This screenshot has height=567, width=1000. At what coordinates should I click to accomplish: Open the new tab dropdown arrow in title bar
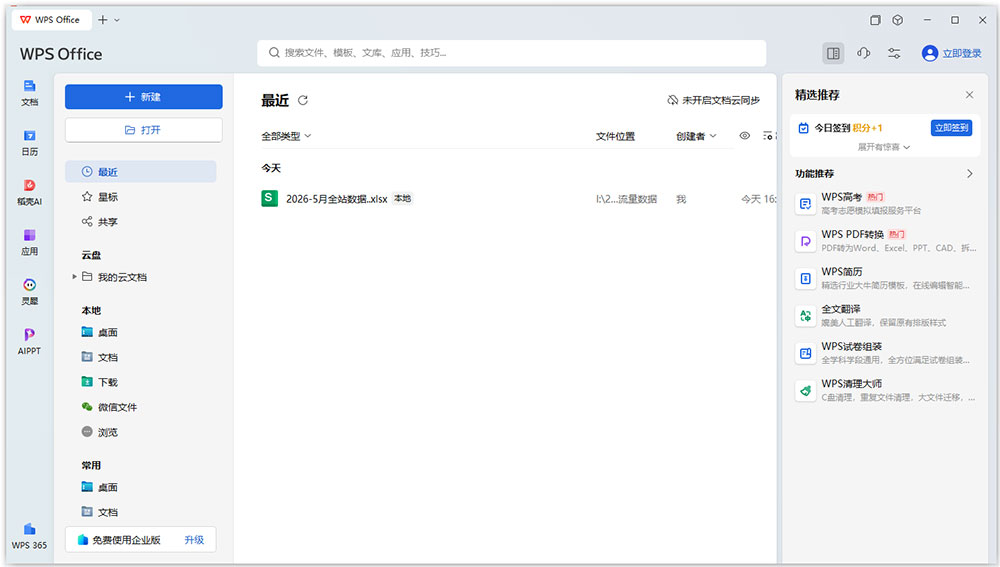click(117, 20)
